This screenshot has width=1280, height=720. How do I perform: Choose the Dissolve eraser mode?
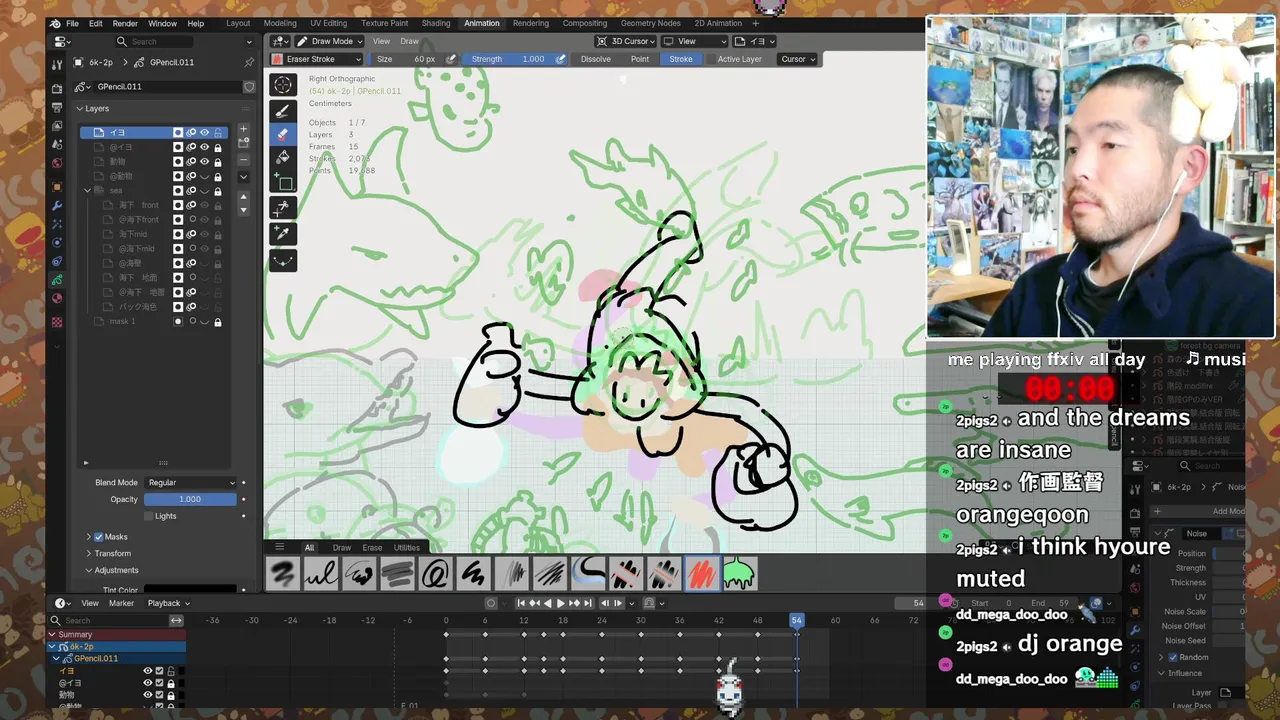595,59
